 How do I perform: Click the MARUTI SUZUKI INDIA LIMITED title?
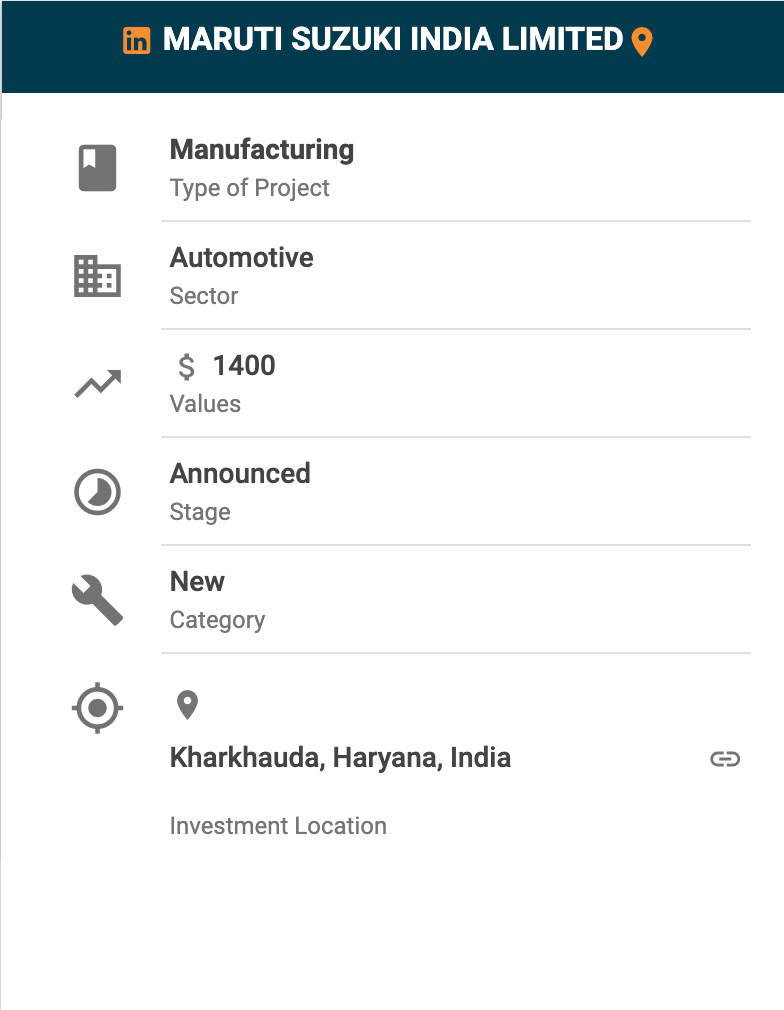pyautogui.click(x=393, y=40)
